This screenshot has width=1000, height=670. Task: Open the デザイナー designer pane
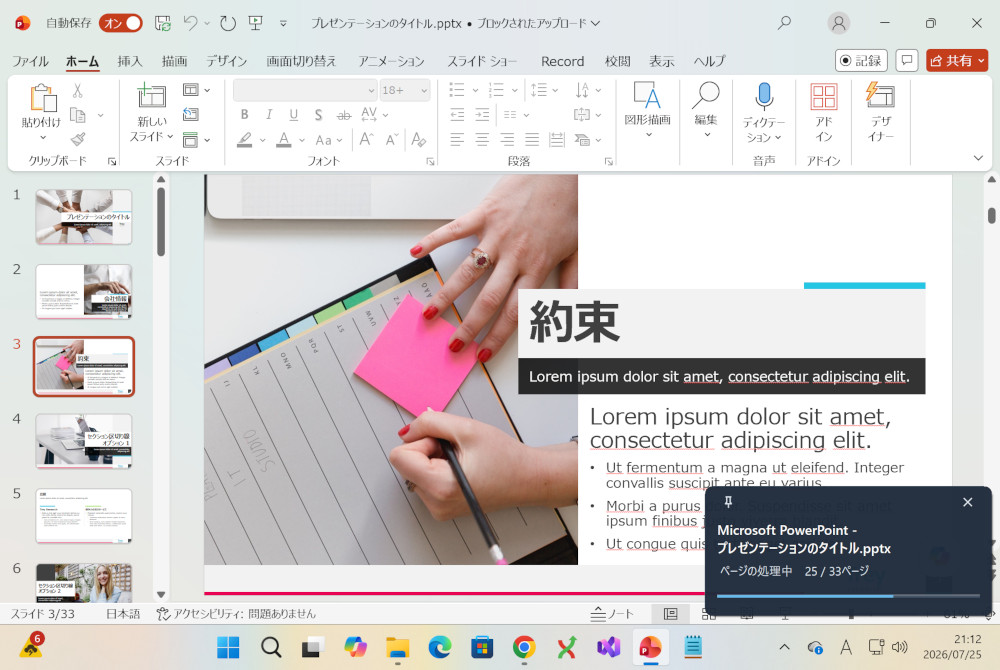[x=881, y=113]
